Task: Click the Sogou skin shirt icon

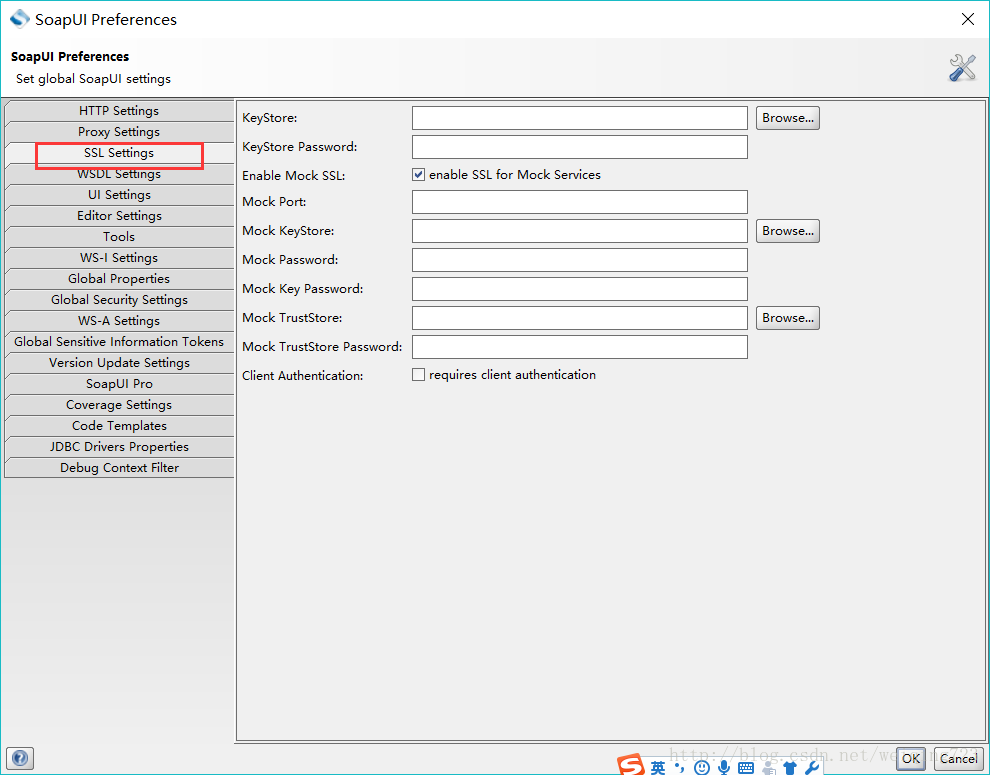Action: (x=790, y=767)
